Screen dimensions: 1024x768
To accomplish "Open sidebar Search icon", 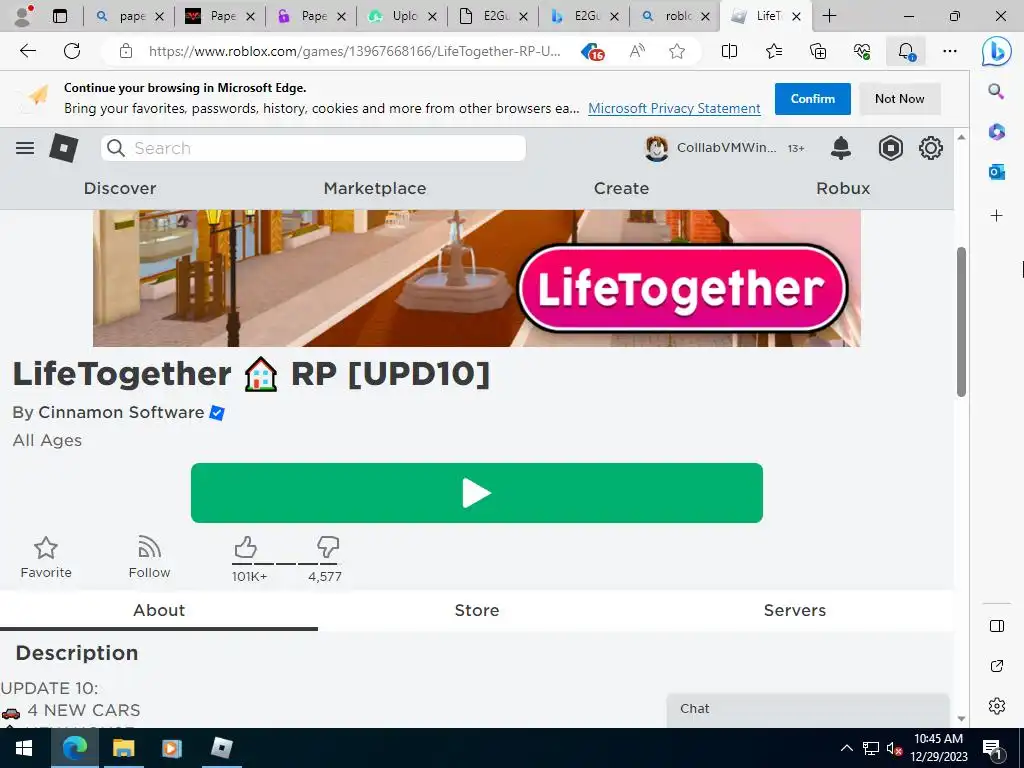I will [996, 91].
